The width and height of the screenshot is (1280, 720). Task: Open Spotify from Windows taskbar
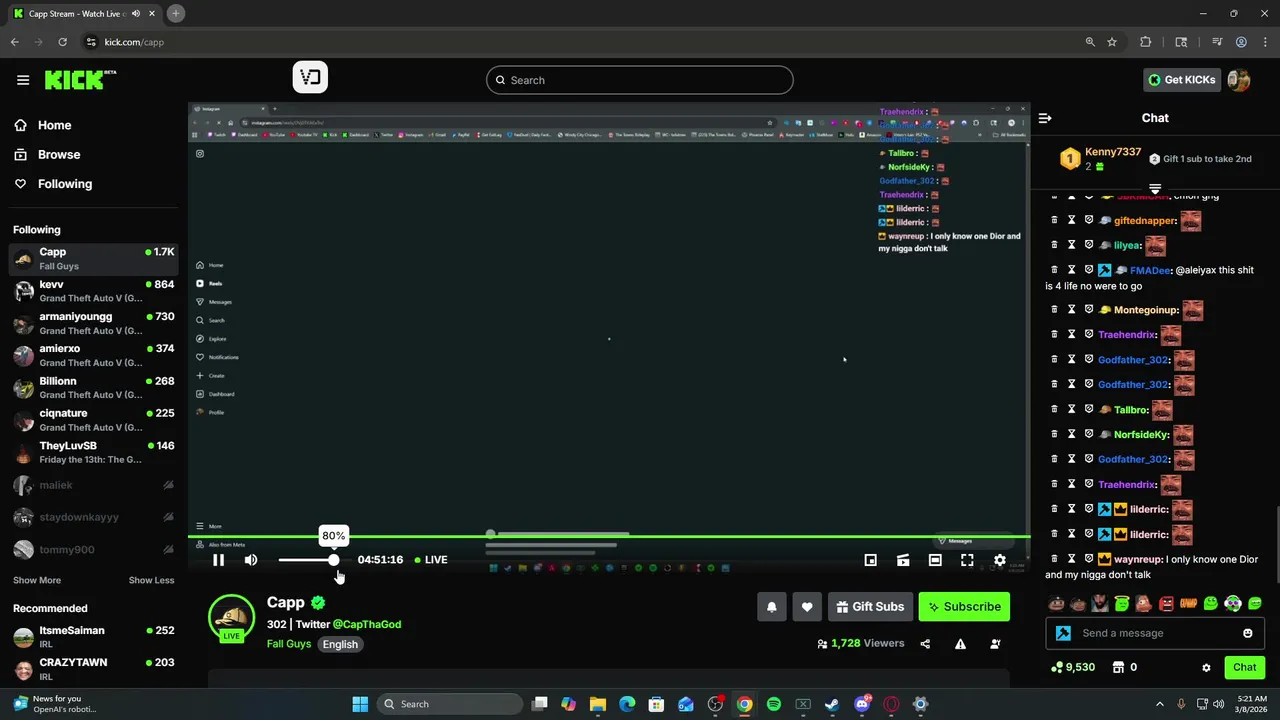click(774, 704)
